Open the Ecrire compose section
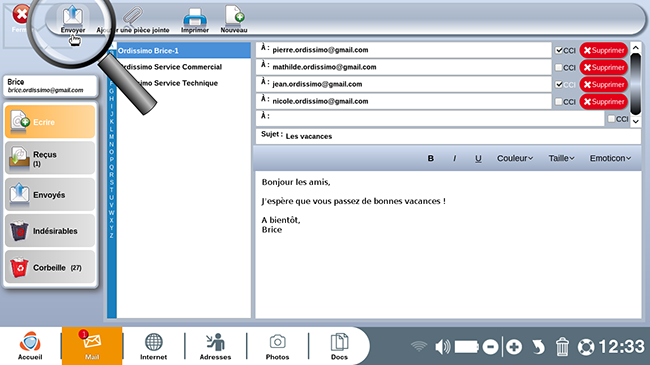 50,122
